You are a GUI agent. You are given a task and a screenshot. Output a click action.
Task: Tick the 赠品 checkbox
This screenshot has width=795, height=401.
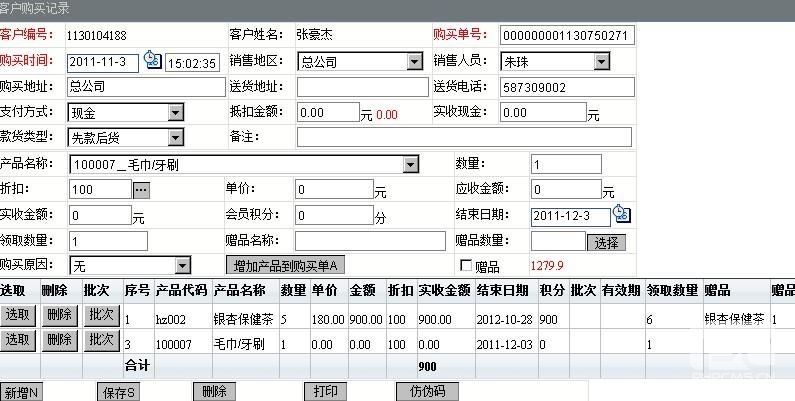pos(465,266)
